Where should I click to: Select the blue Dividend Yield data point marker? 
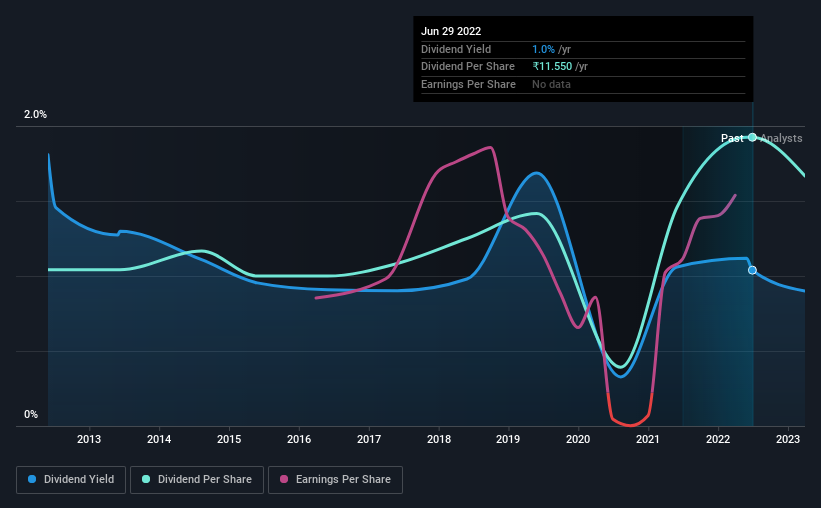pyautogui.click(x=752, y=270)
